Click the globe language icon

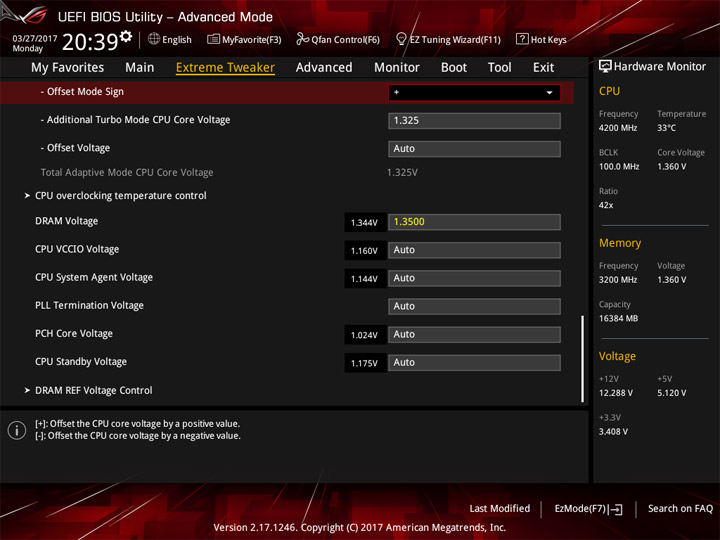point(154,39)
